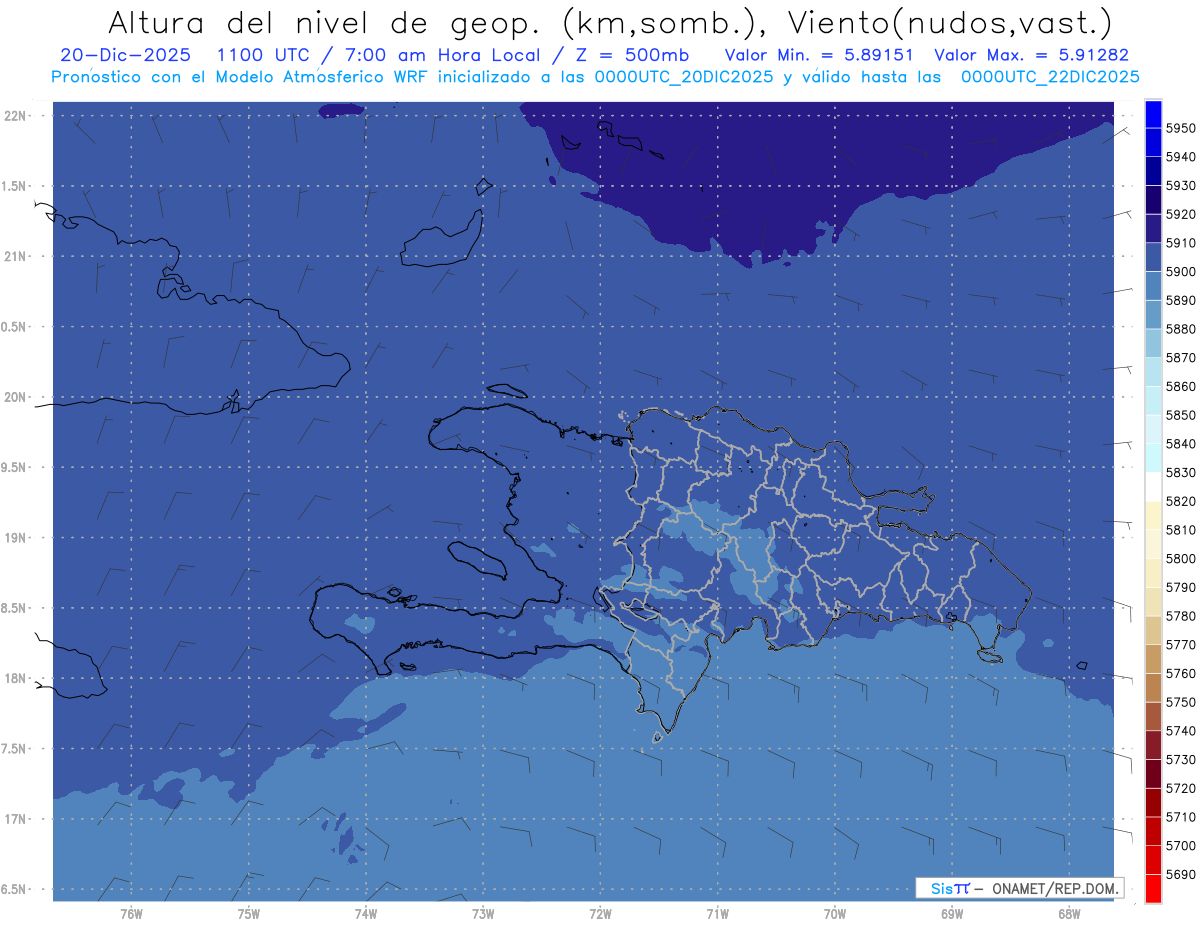Click the '0000UTC_22DIC2025' valid-until text
1200x927 pixels.
[1049, 77]
